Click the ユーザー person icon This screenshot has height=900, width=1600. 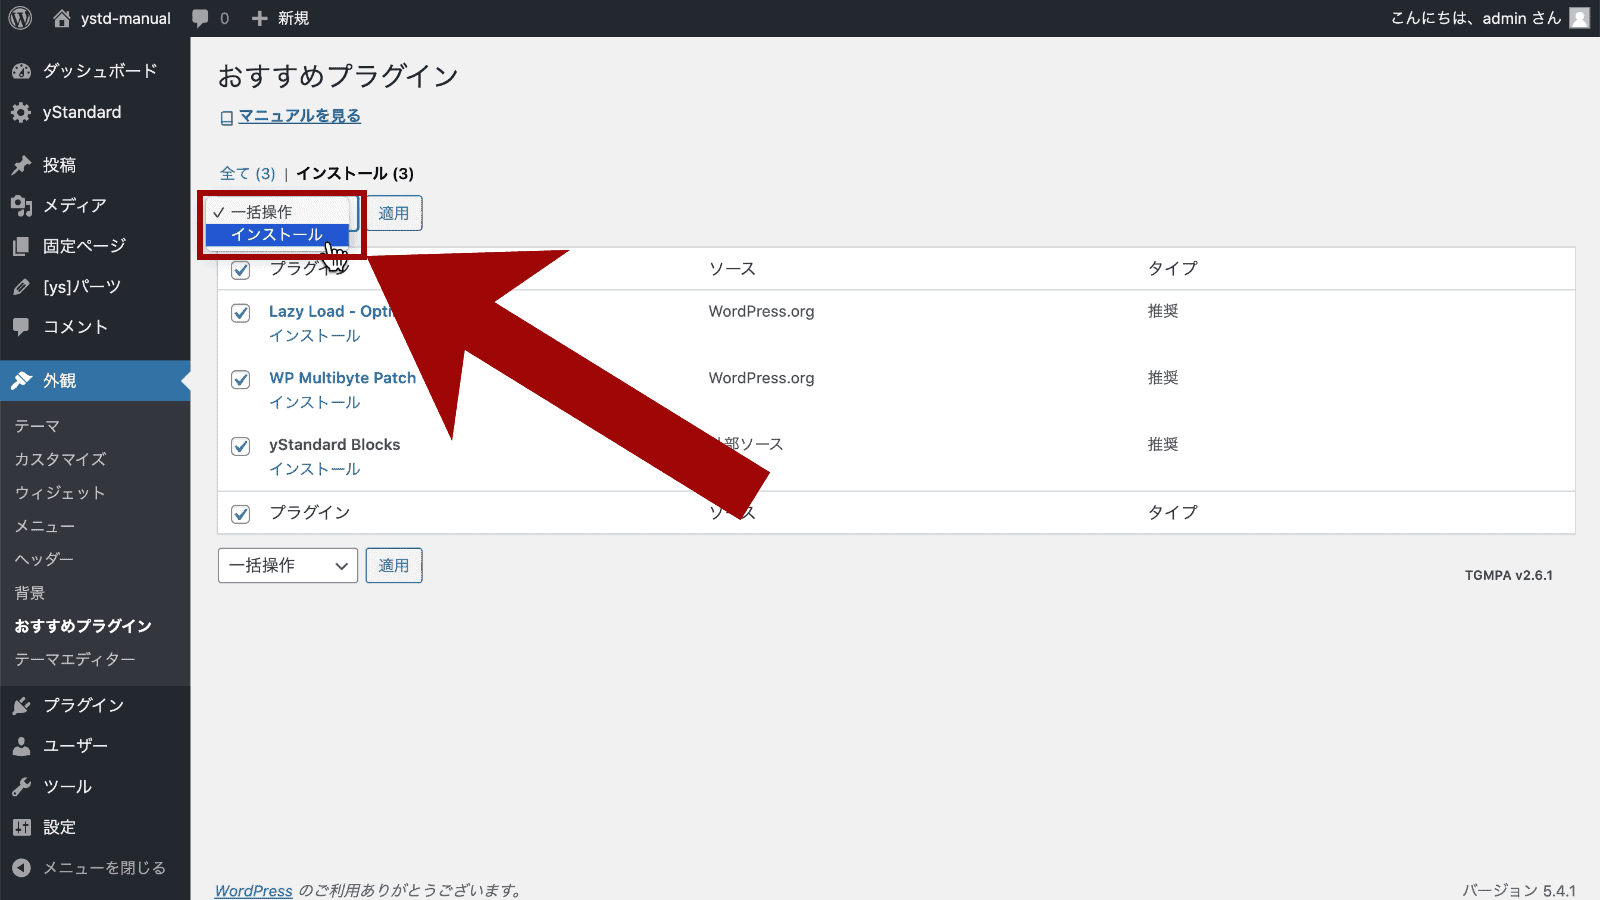click(x=21, y=746)
